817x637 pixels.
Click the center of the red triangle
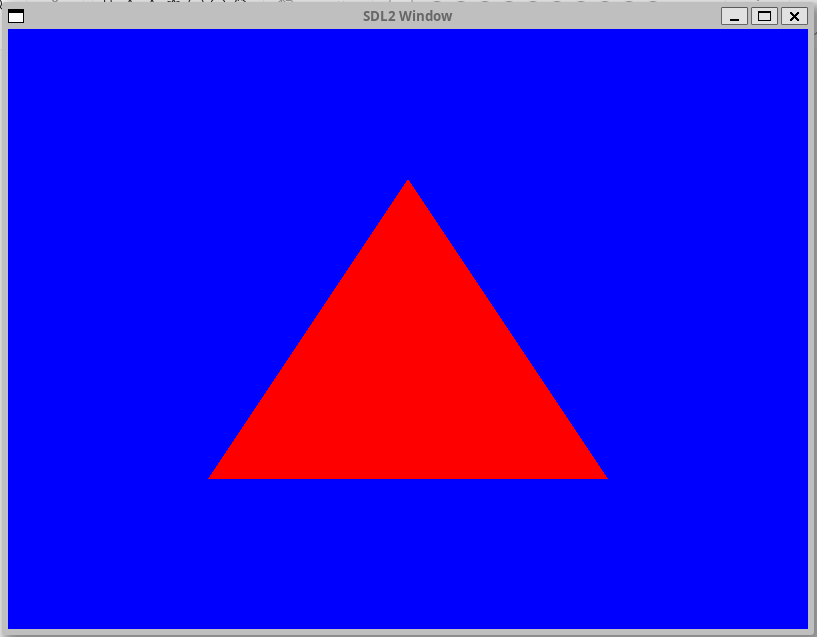[408, 380]
